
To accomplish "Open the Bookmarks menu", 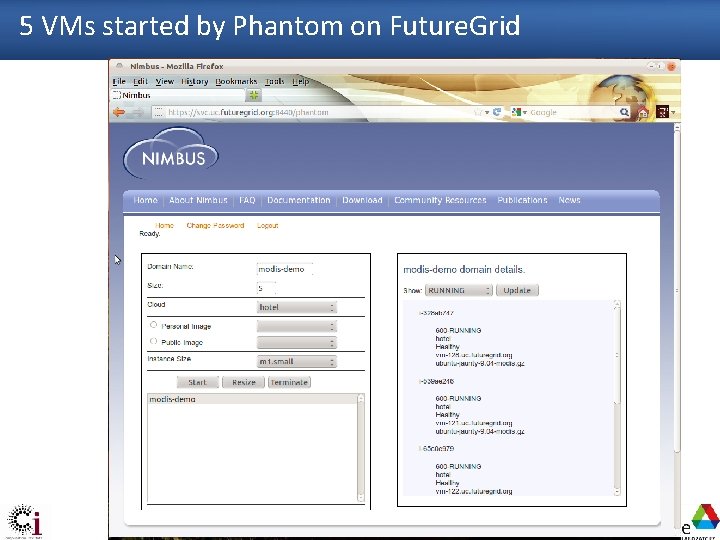I will 236,81.
